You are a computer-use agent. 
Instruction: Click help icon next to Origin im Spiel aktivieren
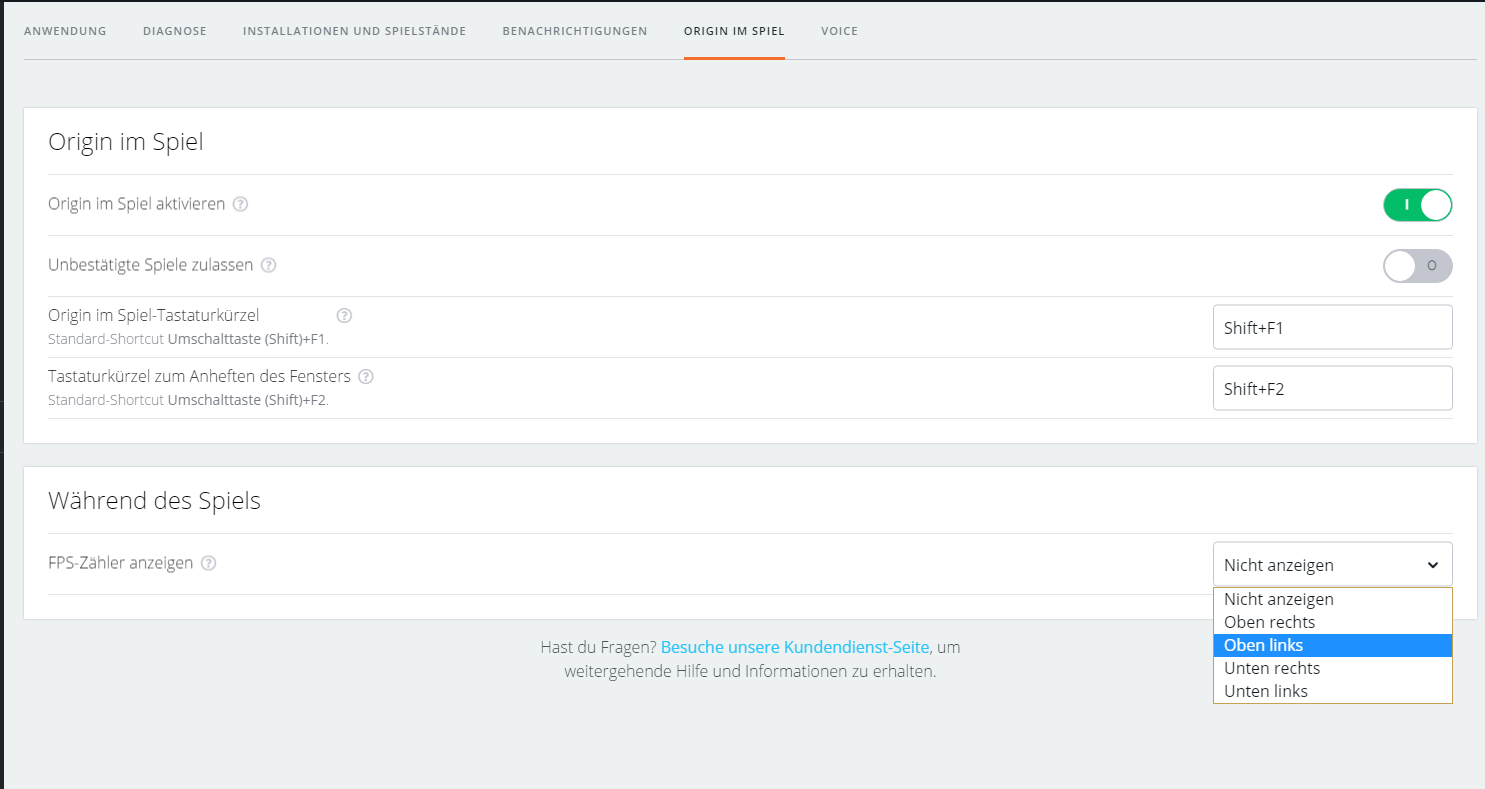pyautogui.click(x=240, y=204)
